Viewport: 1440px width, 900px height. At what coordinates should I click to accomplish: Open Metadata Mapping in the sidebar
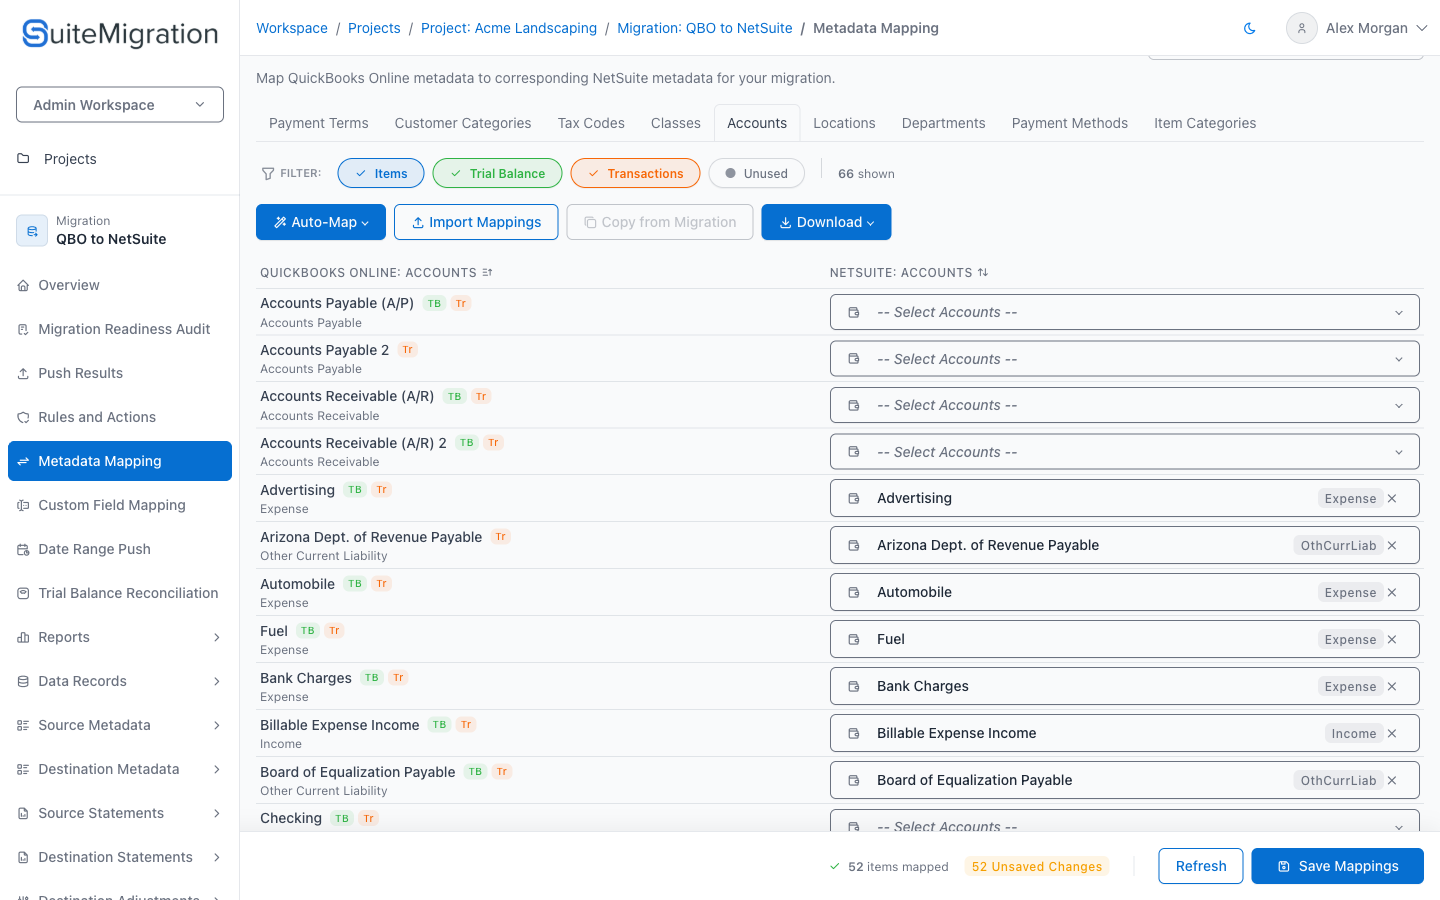click(120, 461)
